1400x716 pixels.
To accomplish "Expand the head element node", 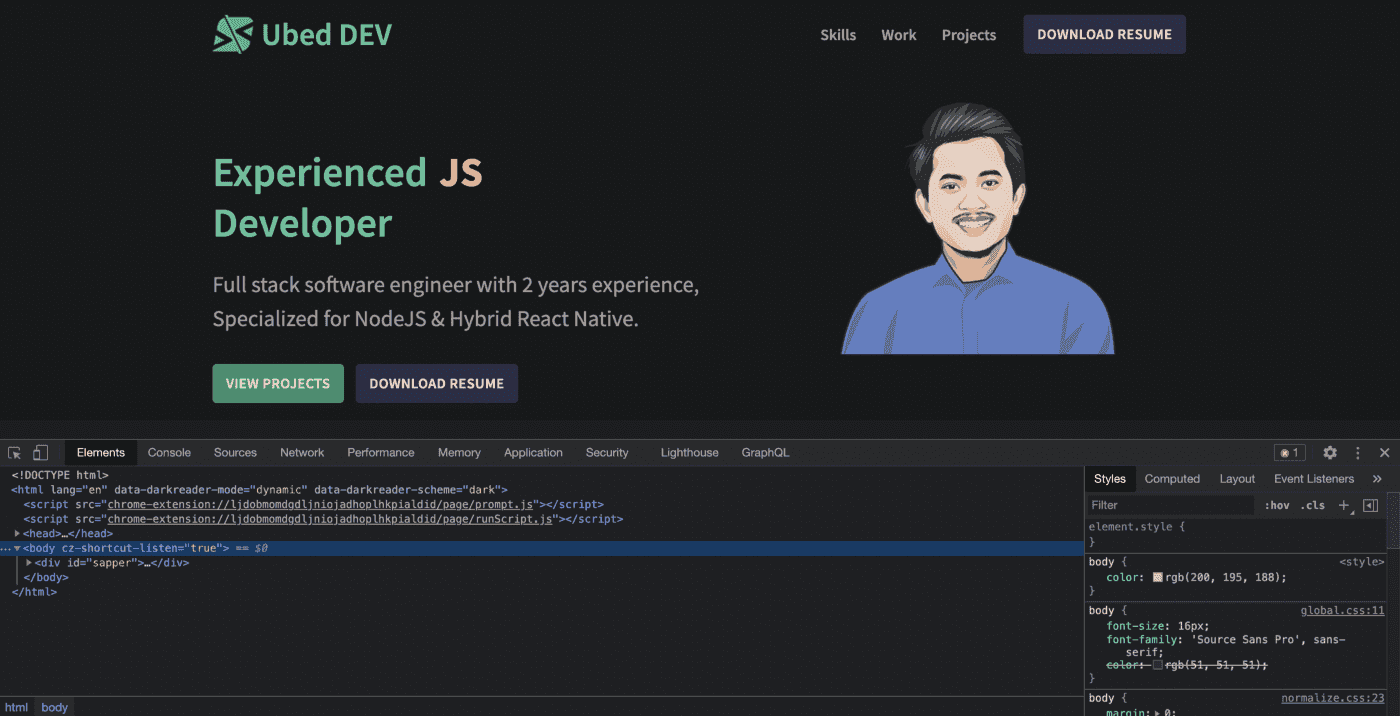I will pyautogui.click(x=17, y=534).
